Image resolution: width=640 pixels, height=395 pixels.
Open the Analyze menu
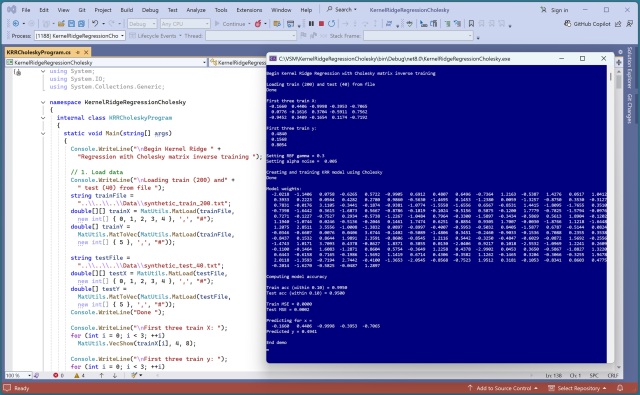196,10
